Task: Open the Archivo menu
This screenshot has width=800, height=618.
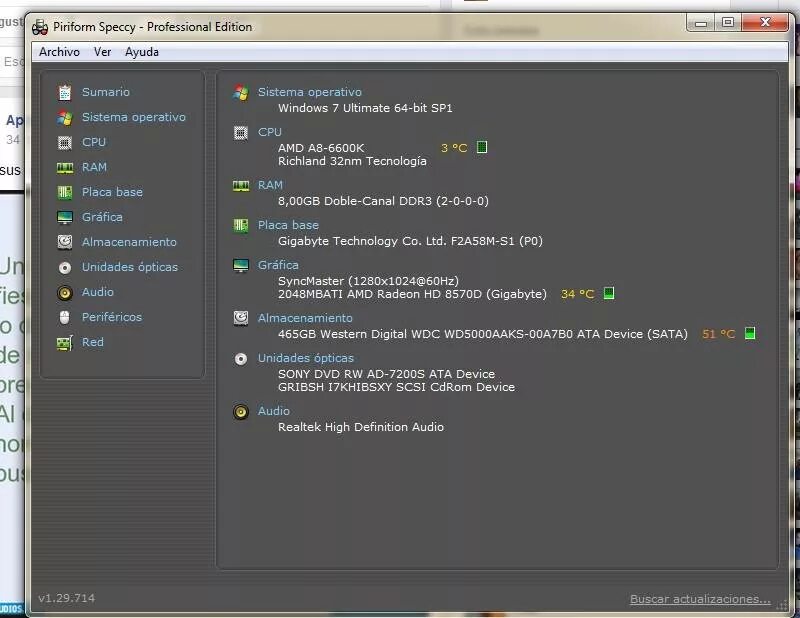Action: point(59,52)
